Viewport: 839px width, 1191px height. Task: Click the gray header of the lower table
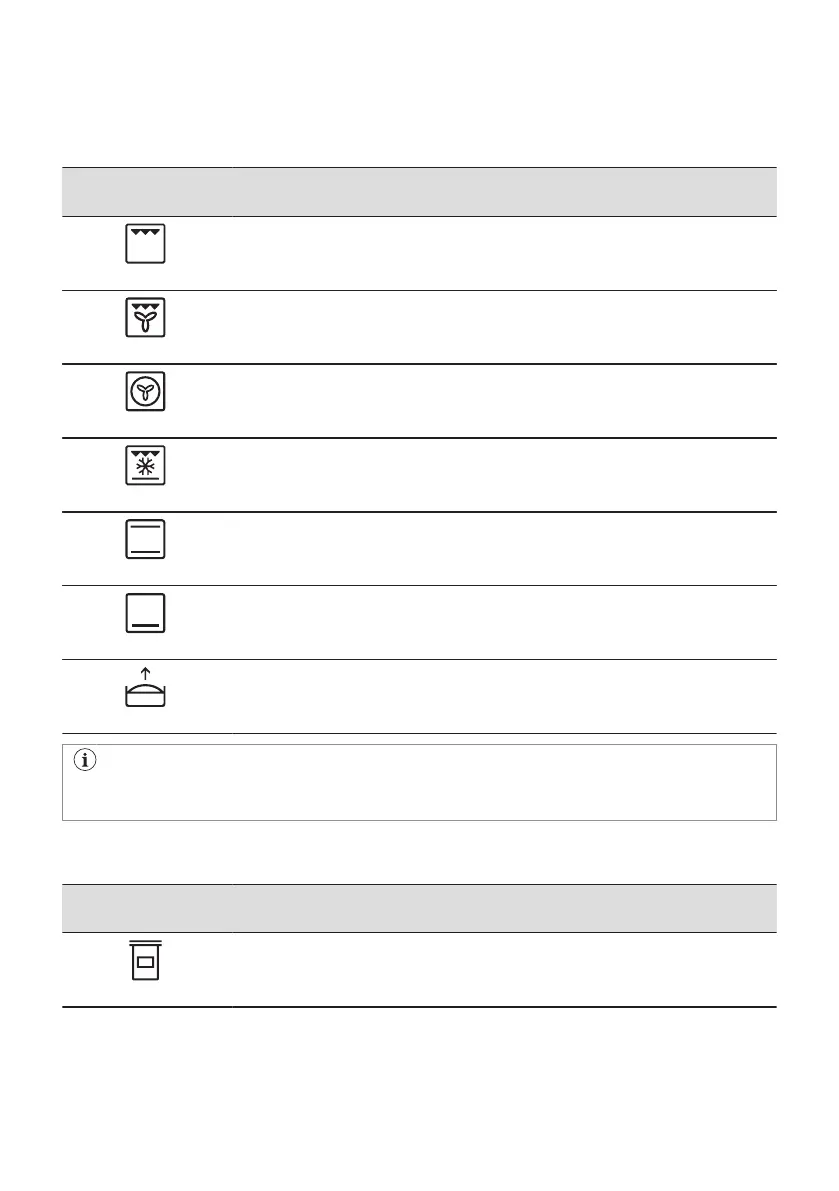point(419,907)
